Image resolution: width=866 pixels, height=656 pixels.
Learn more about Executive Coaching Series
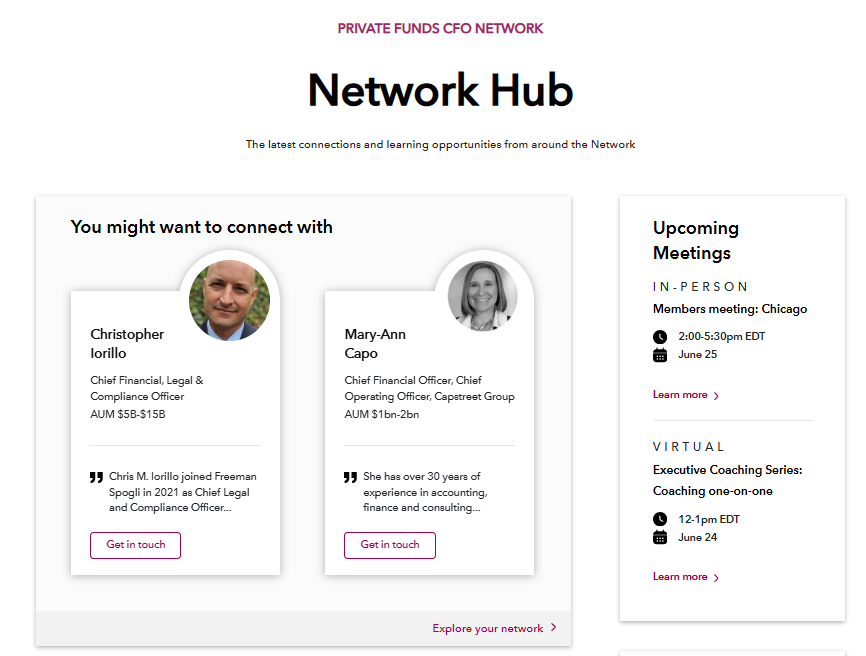(x=680, y=577)
